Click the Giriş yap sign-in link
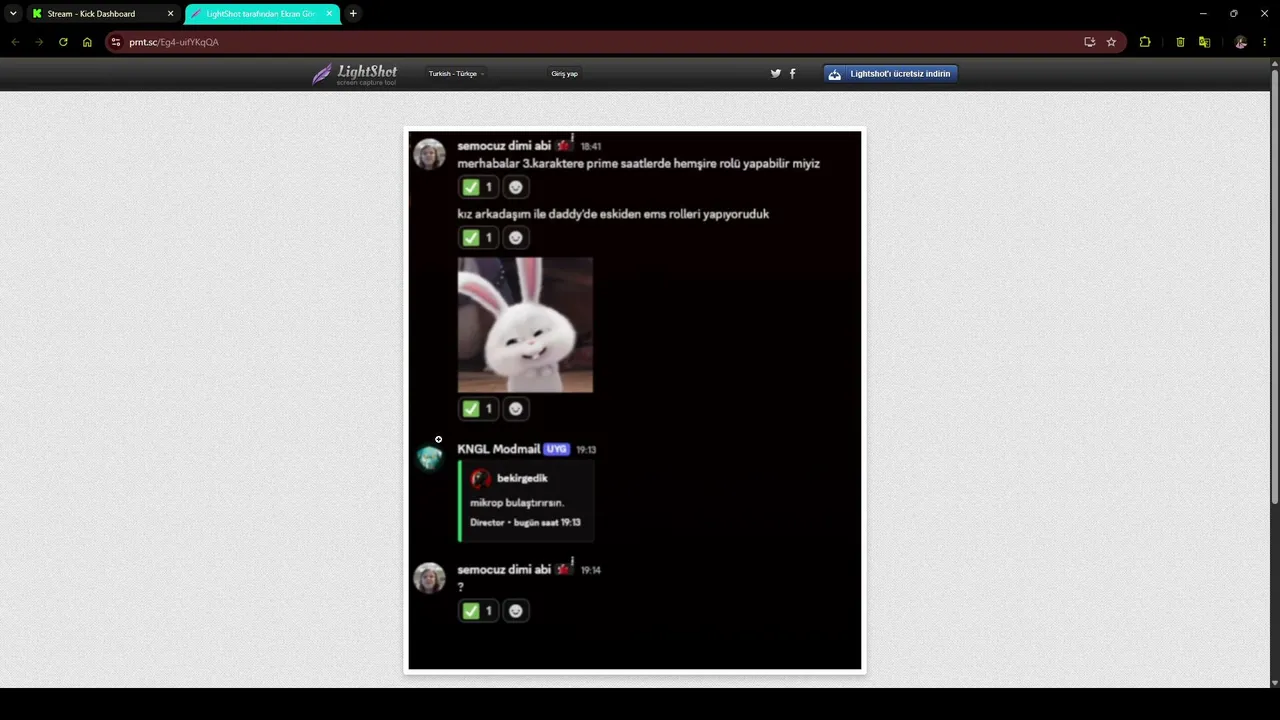1280x720 pixels. pyautogui.click(x=565, y=74)
